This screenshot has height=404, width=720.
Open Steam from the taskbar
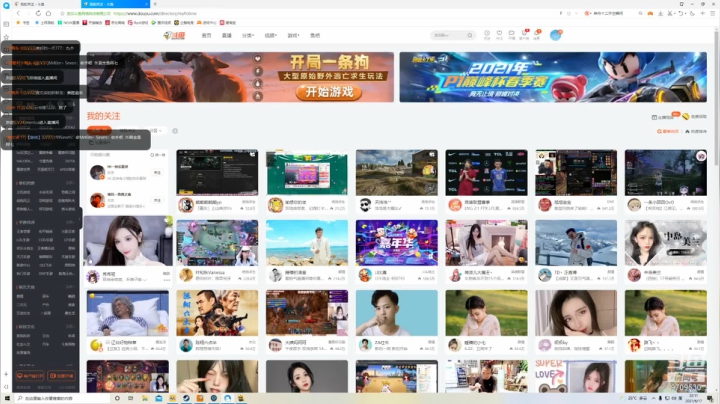pos(186,398)
